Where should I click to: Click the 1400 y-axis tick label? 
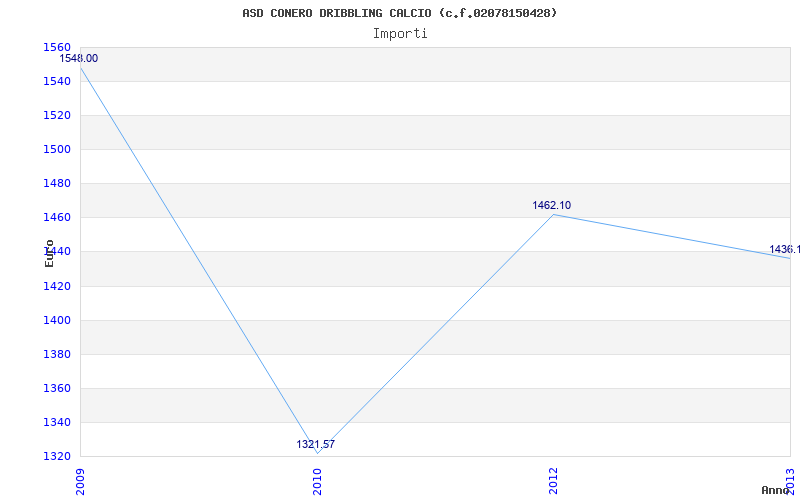(57, 320)
